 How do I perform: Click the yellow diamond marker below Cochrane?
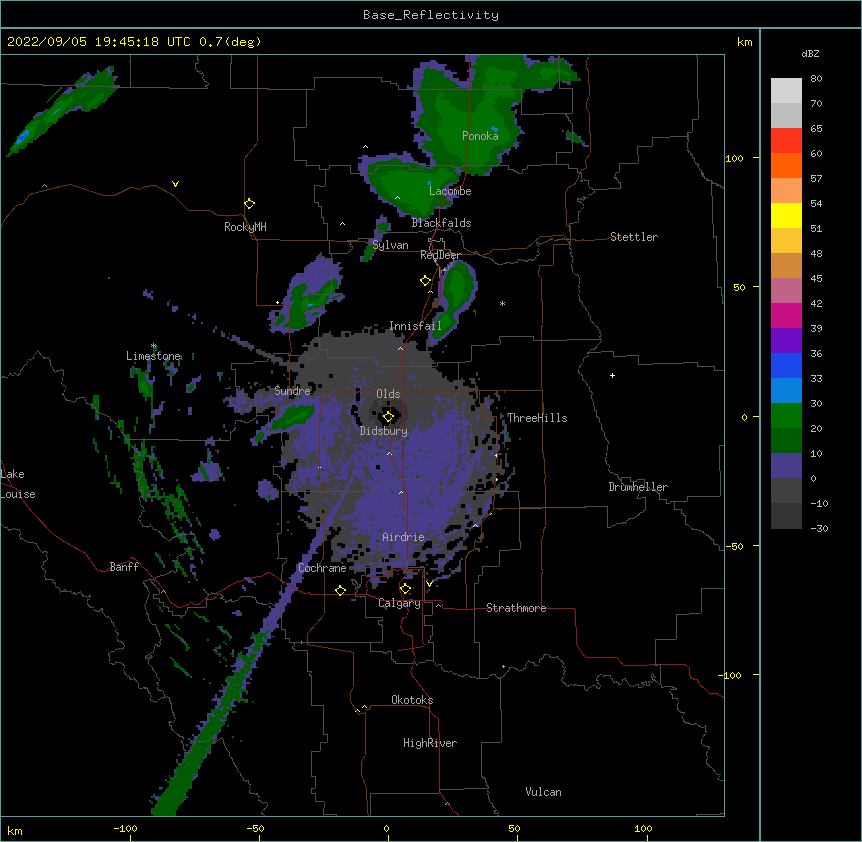(x=340, y=590)
